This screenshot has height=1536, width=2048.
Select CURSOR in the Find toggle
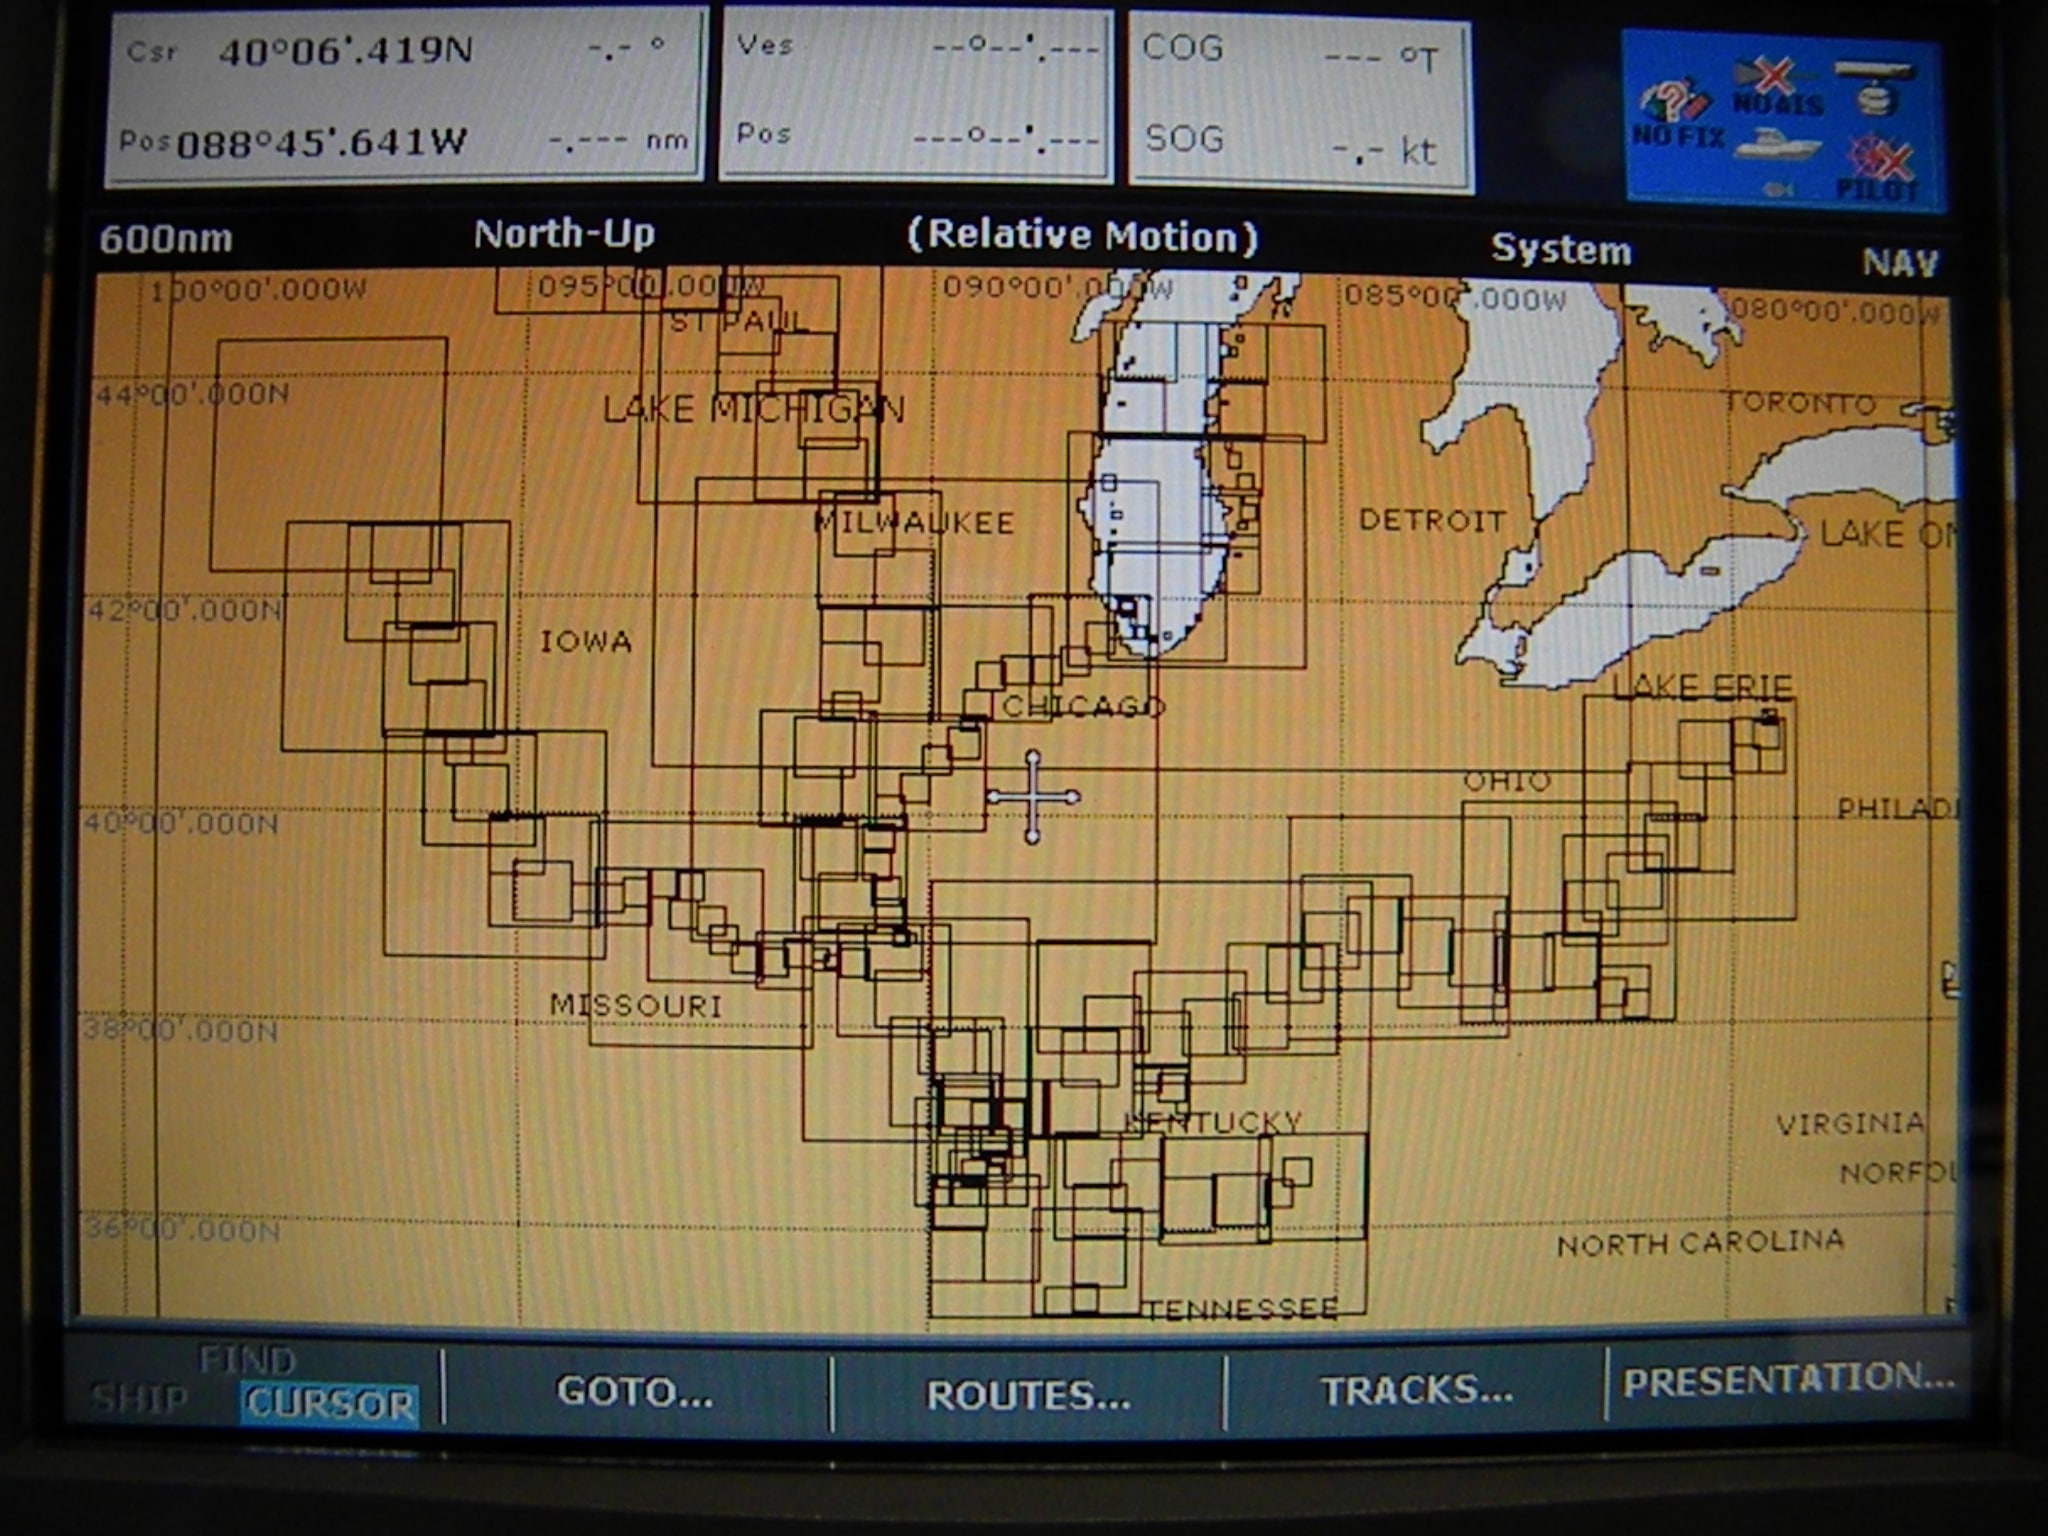click(329, 1403)
